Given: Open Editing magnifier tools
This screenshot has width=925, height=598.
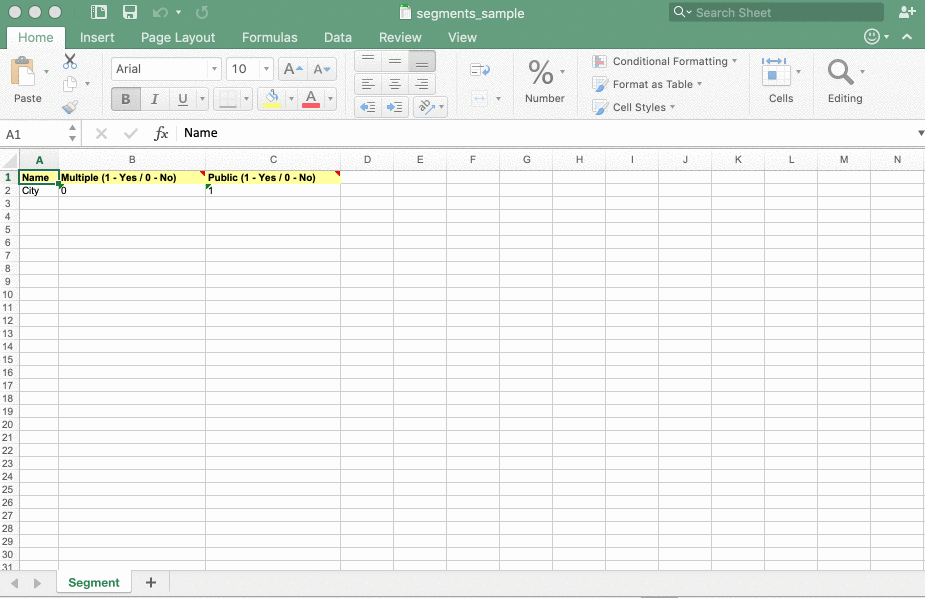Looking at the screenshot, I should [845, 81].
